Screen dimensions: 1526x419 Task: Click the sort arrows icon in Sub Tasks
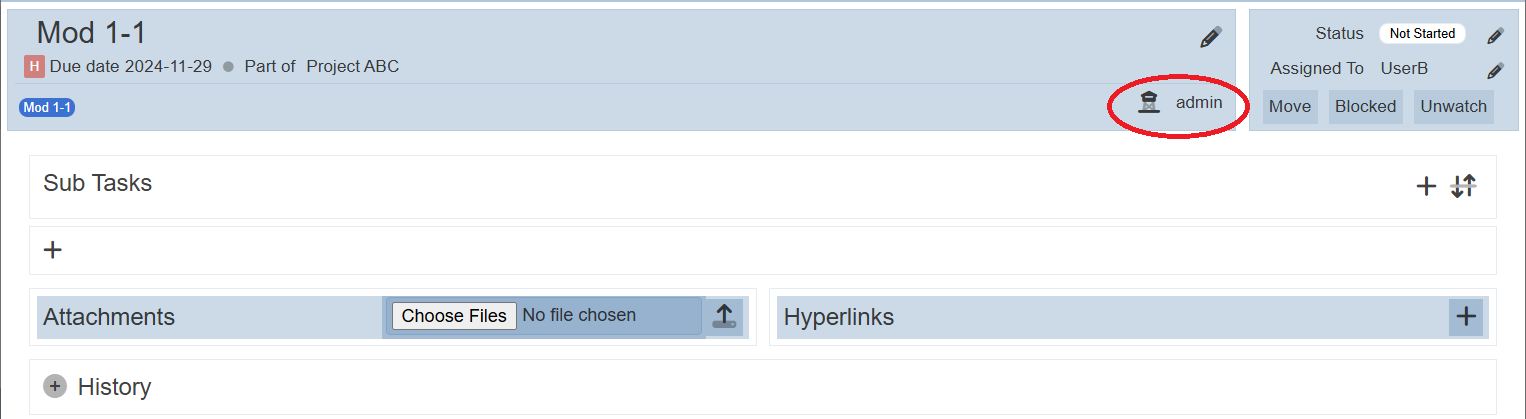[1463, 186]
